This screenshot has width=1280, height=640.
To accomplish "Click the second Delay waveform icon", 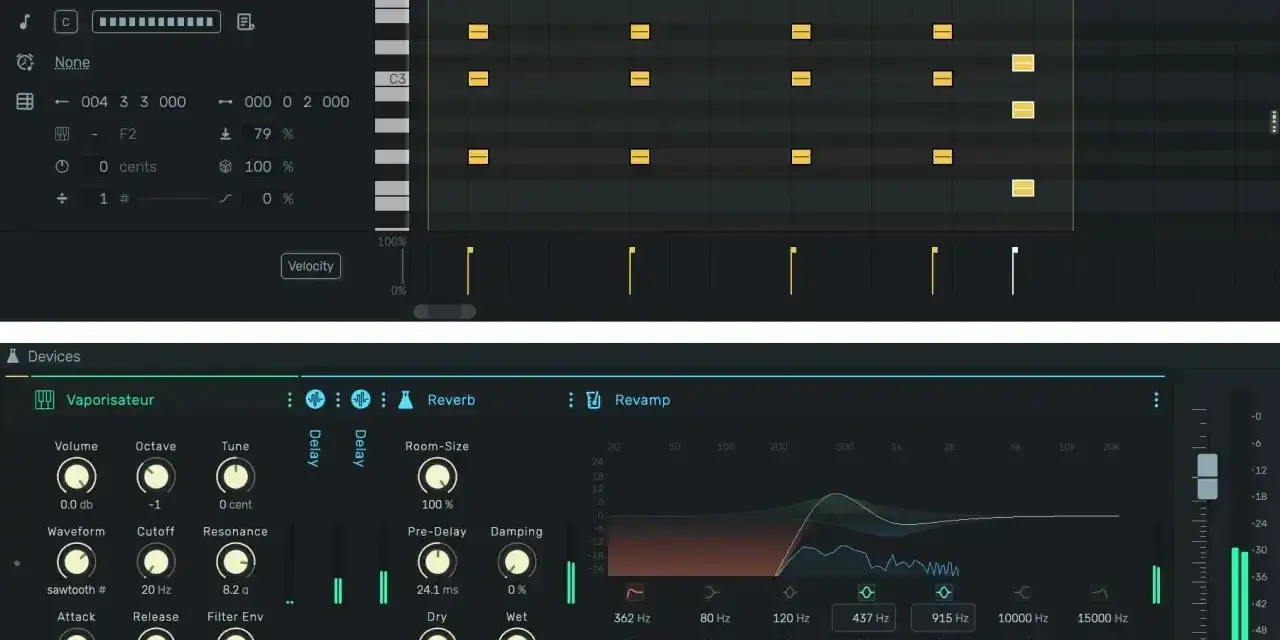I will click(361, 400).
